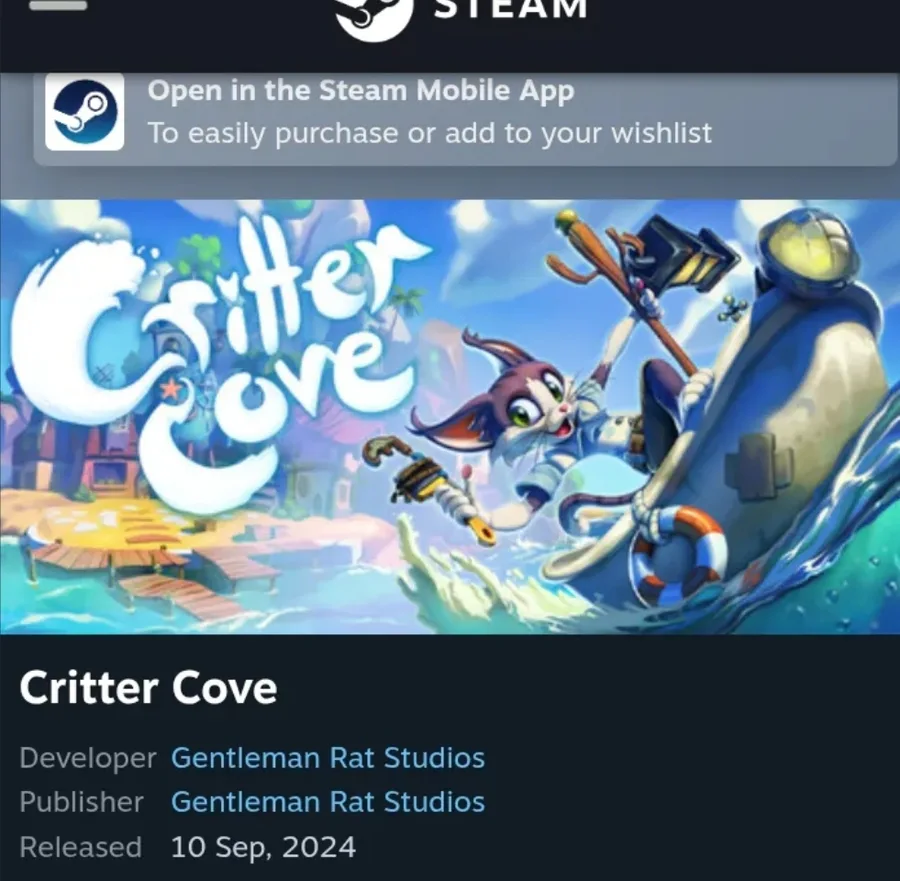Tap 'To easily purchase or add to your wishlist'
The image size is (900, 881).
tap(429, 134)
